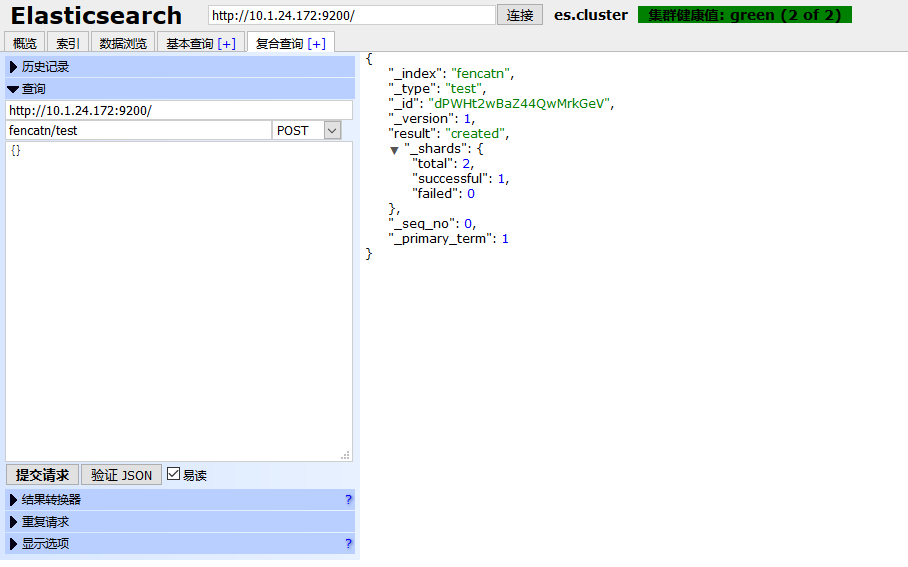Edit the fencatn/test path field
This screenshot has width=908, height=567.
(138, 130)
